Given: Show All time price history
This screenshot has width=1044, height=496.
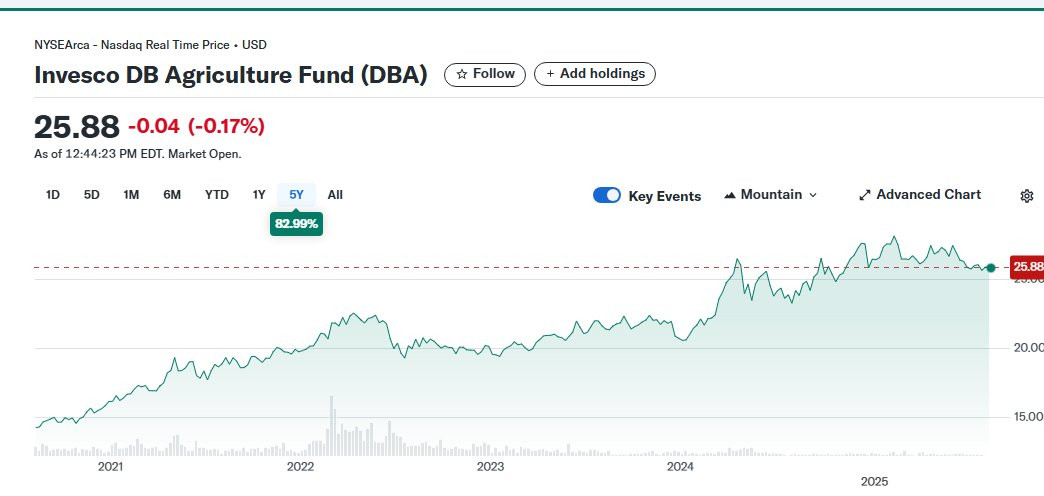Looking at the screenshot, I should point(335,195).
